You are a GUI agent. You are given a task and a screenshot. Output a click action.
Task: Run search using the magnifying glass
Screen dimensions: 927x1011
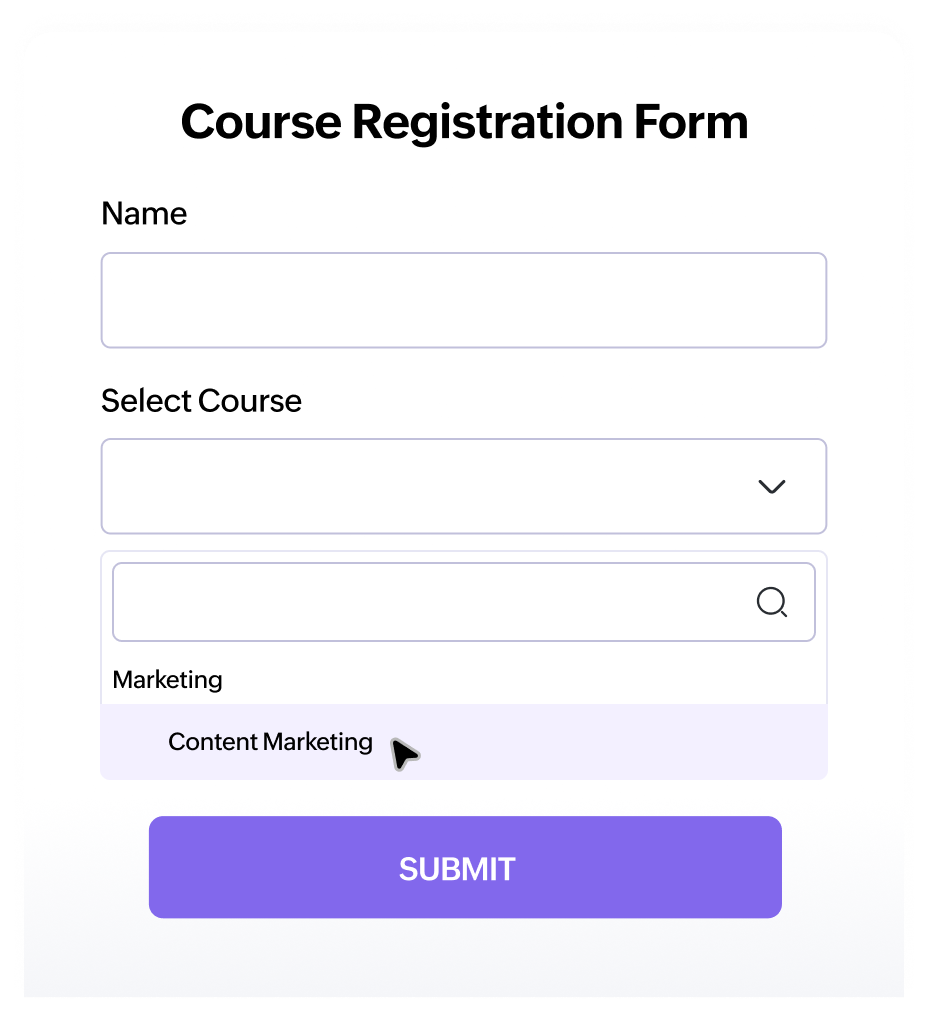coord(771,602)
